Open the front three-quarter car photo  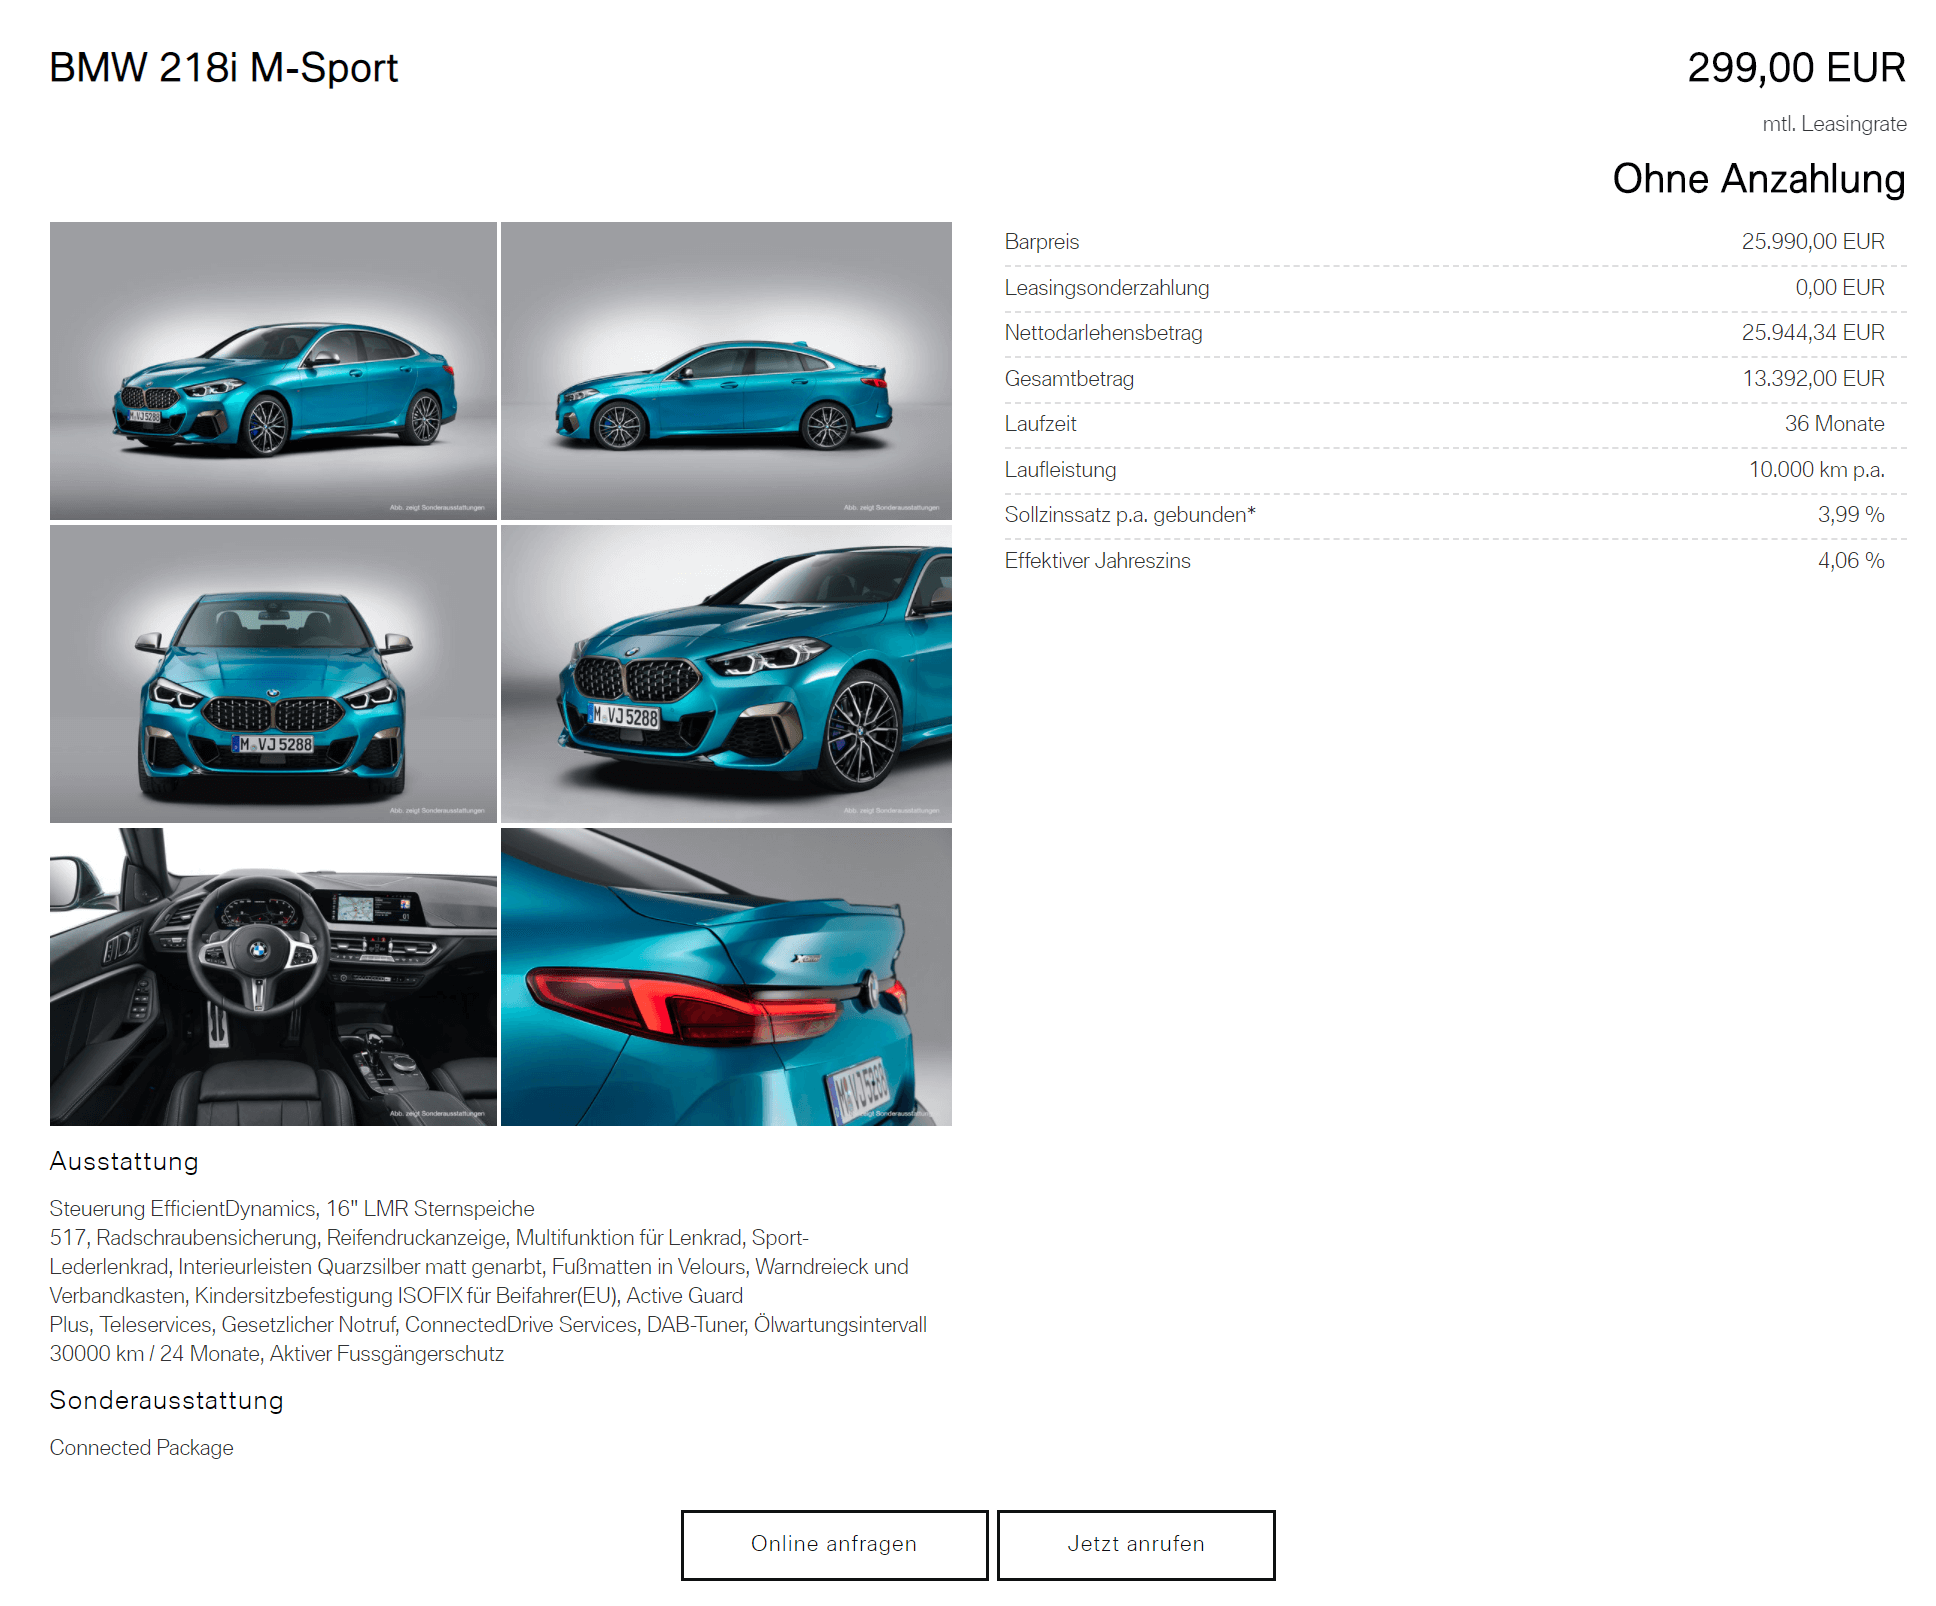[273, 371]
